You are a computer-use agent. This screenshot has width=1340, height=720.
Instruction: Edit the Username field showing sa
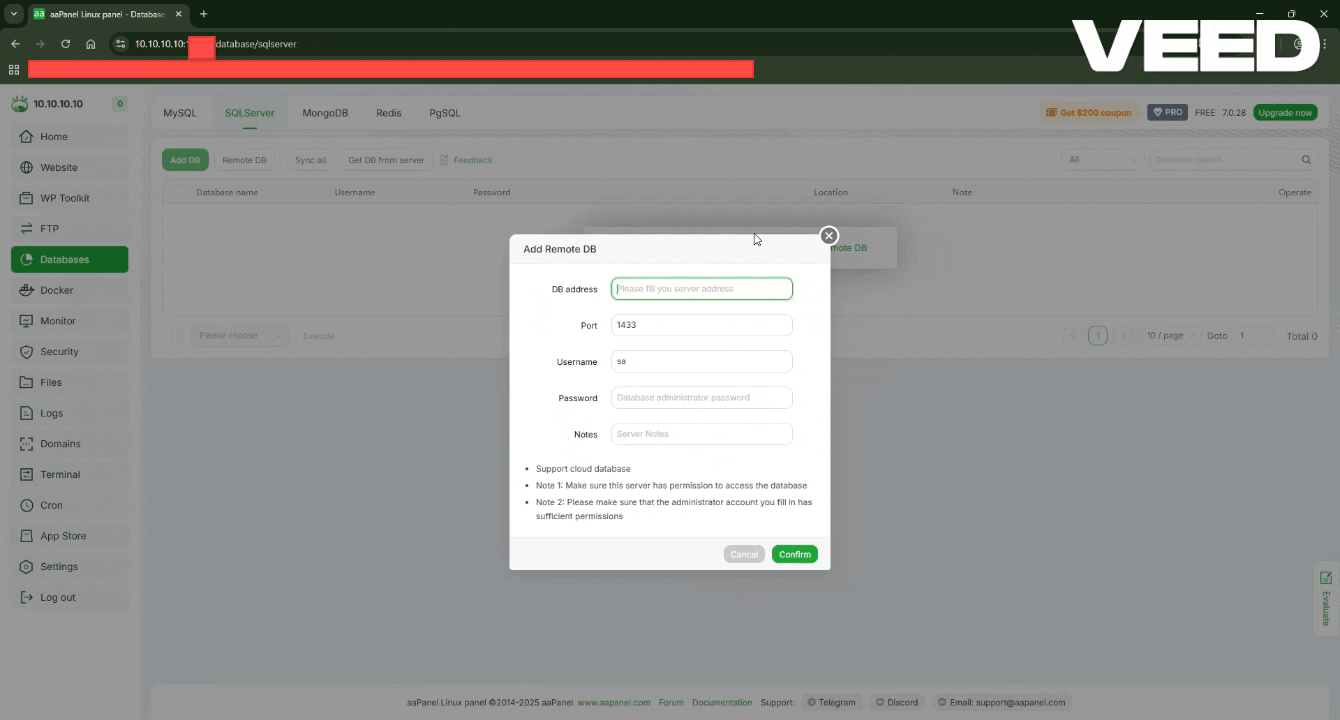702,361
